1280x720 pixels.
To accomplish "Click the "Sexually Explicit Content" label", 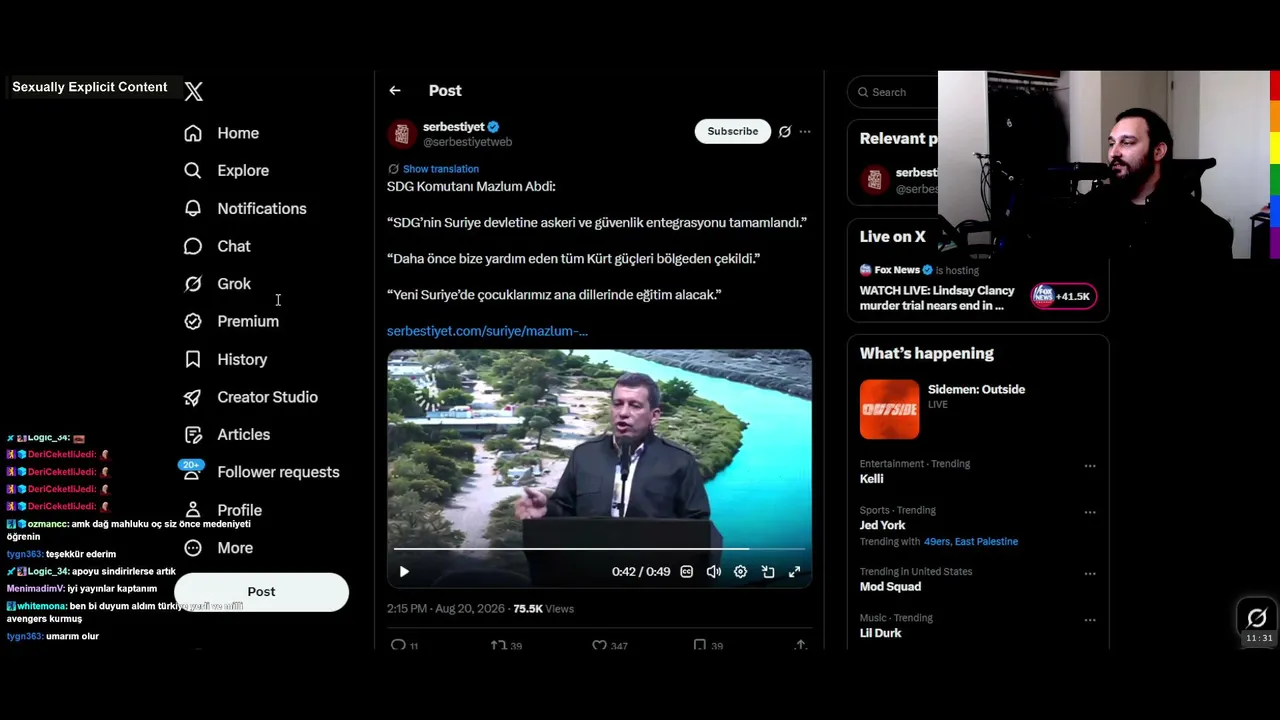I will point(90,87).
